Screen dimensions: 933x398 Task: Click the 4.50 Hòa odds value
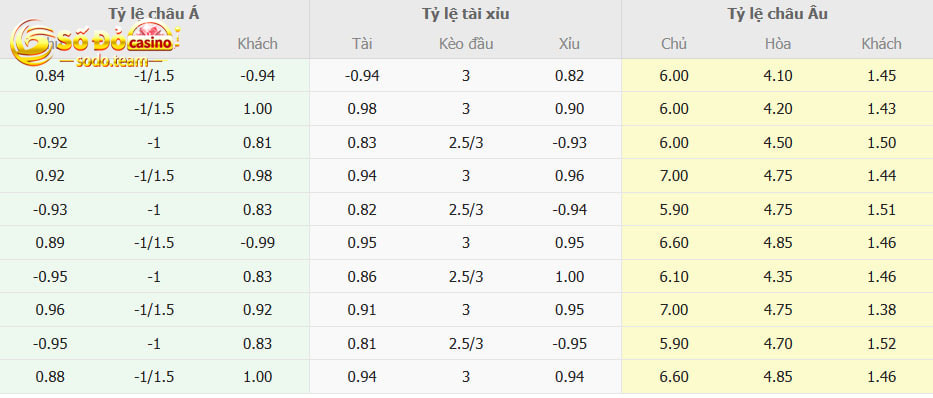point(778,143)
